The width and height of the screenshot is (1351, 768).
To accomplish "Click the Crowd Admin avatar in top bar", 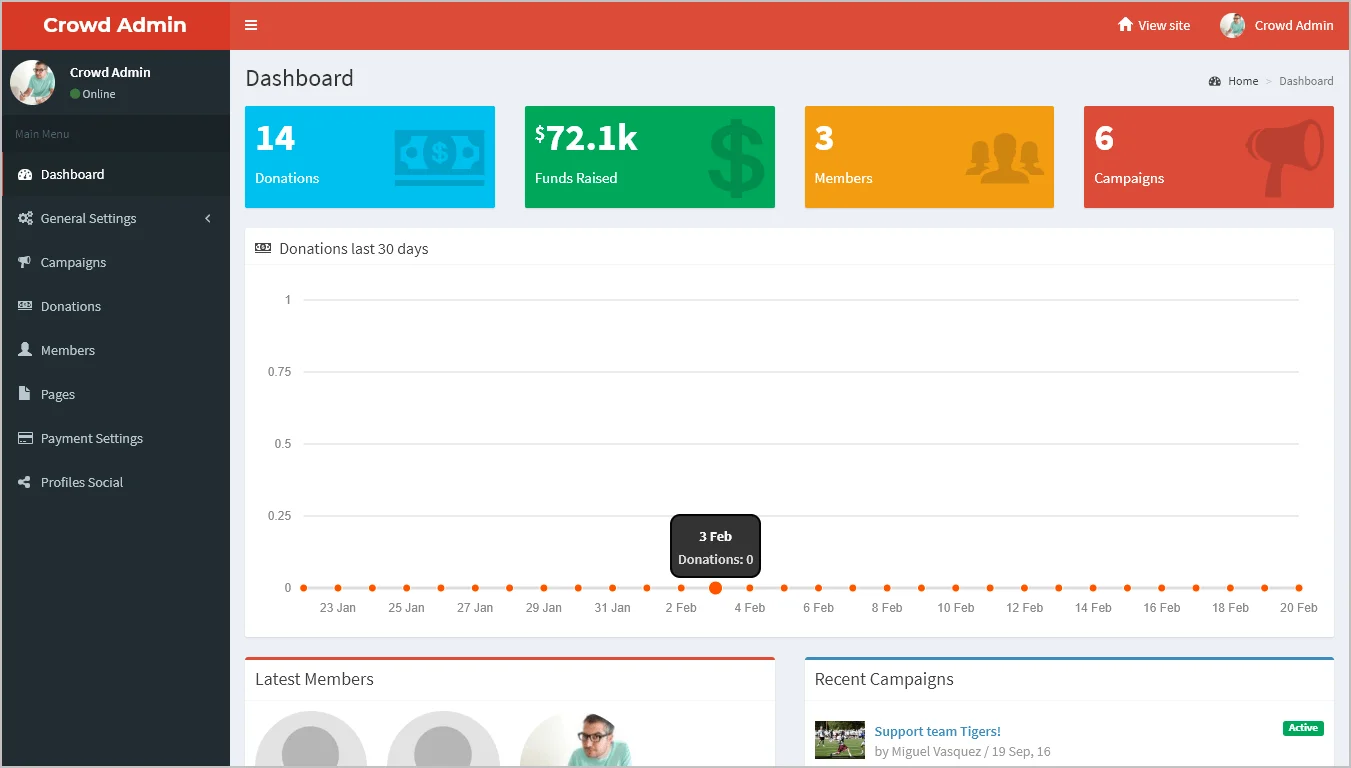I will (x=1232, y=25).
